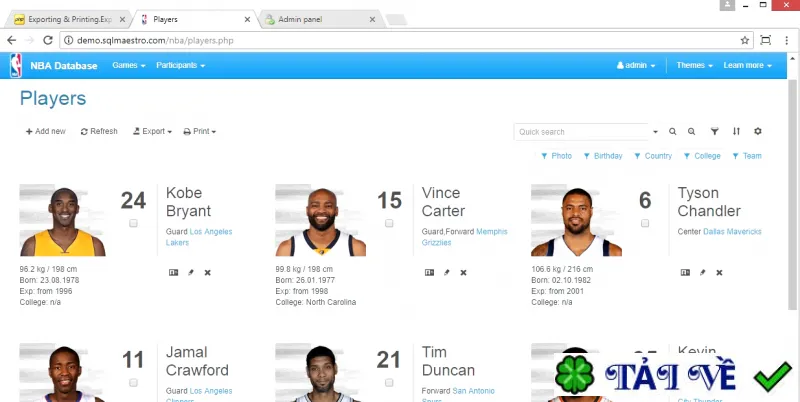Screen dimensions: 800x402
Task: Open the Country column filter
Action: click(653, 156)
